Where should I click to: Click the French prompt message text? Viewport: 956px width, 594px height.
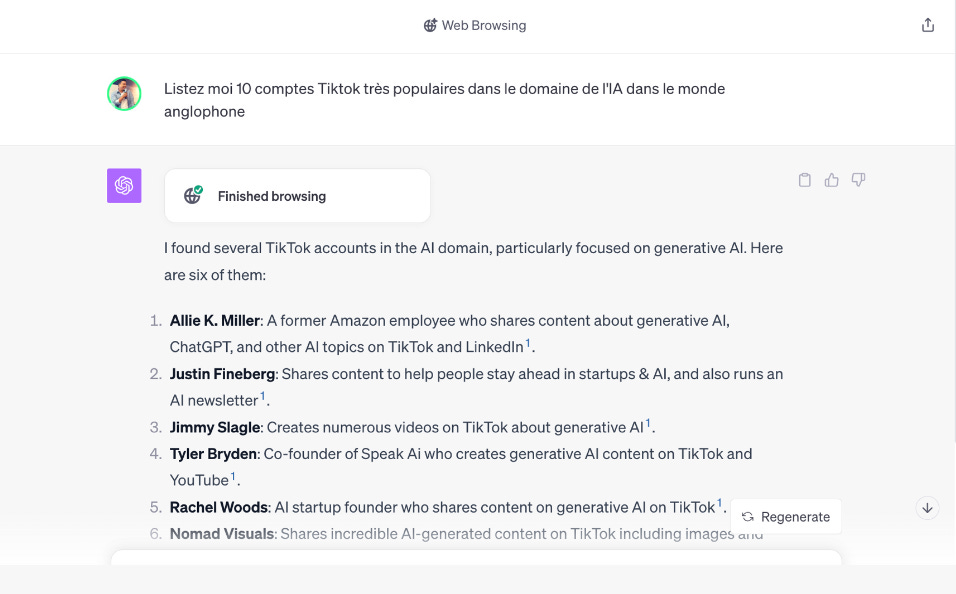(444, 100)
